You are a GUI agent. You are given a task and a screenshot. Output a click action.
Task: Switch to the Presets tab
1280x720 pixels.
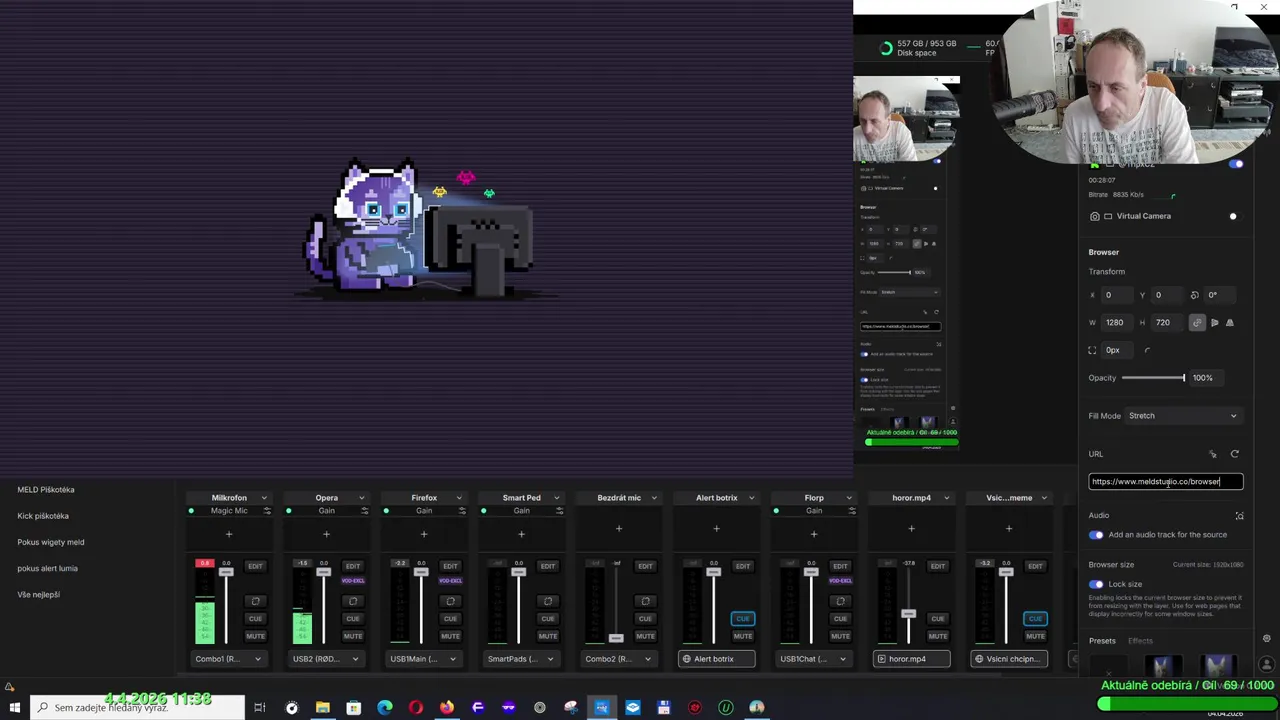[1102, 641]
